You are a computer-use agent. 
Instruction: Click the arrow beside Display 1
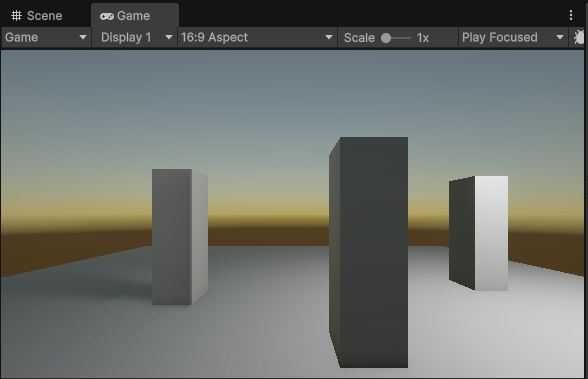tap(169, 37)
